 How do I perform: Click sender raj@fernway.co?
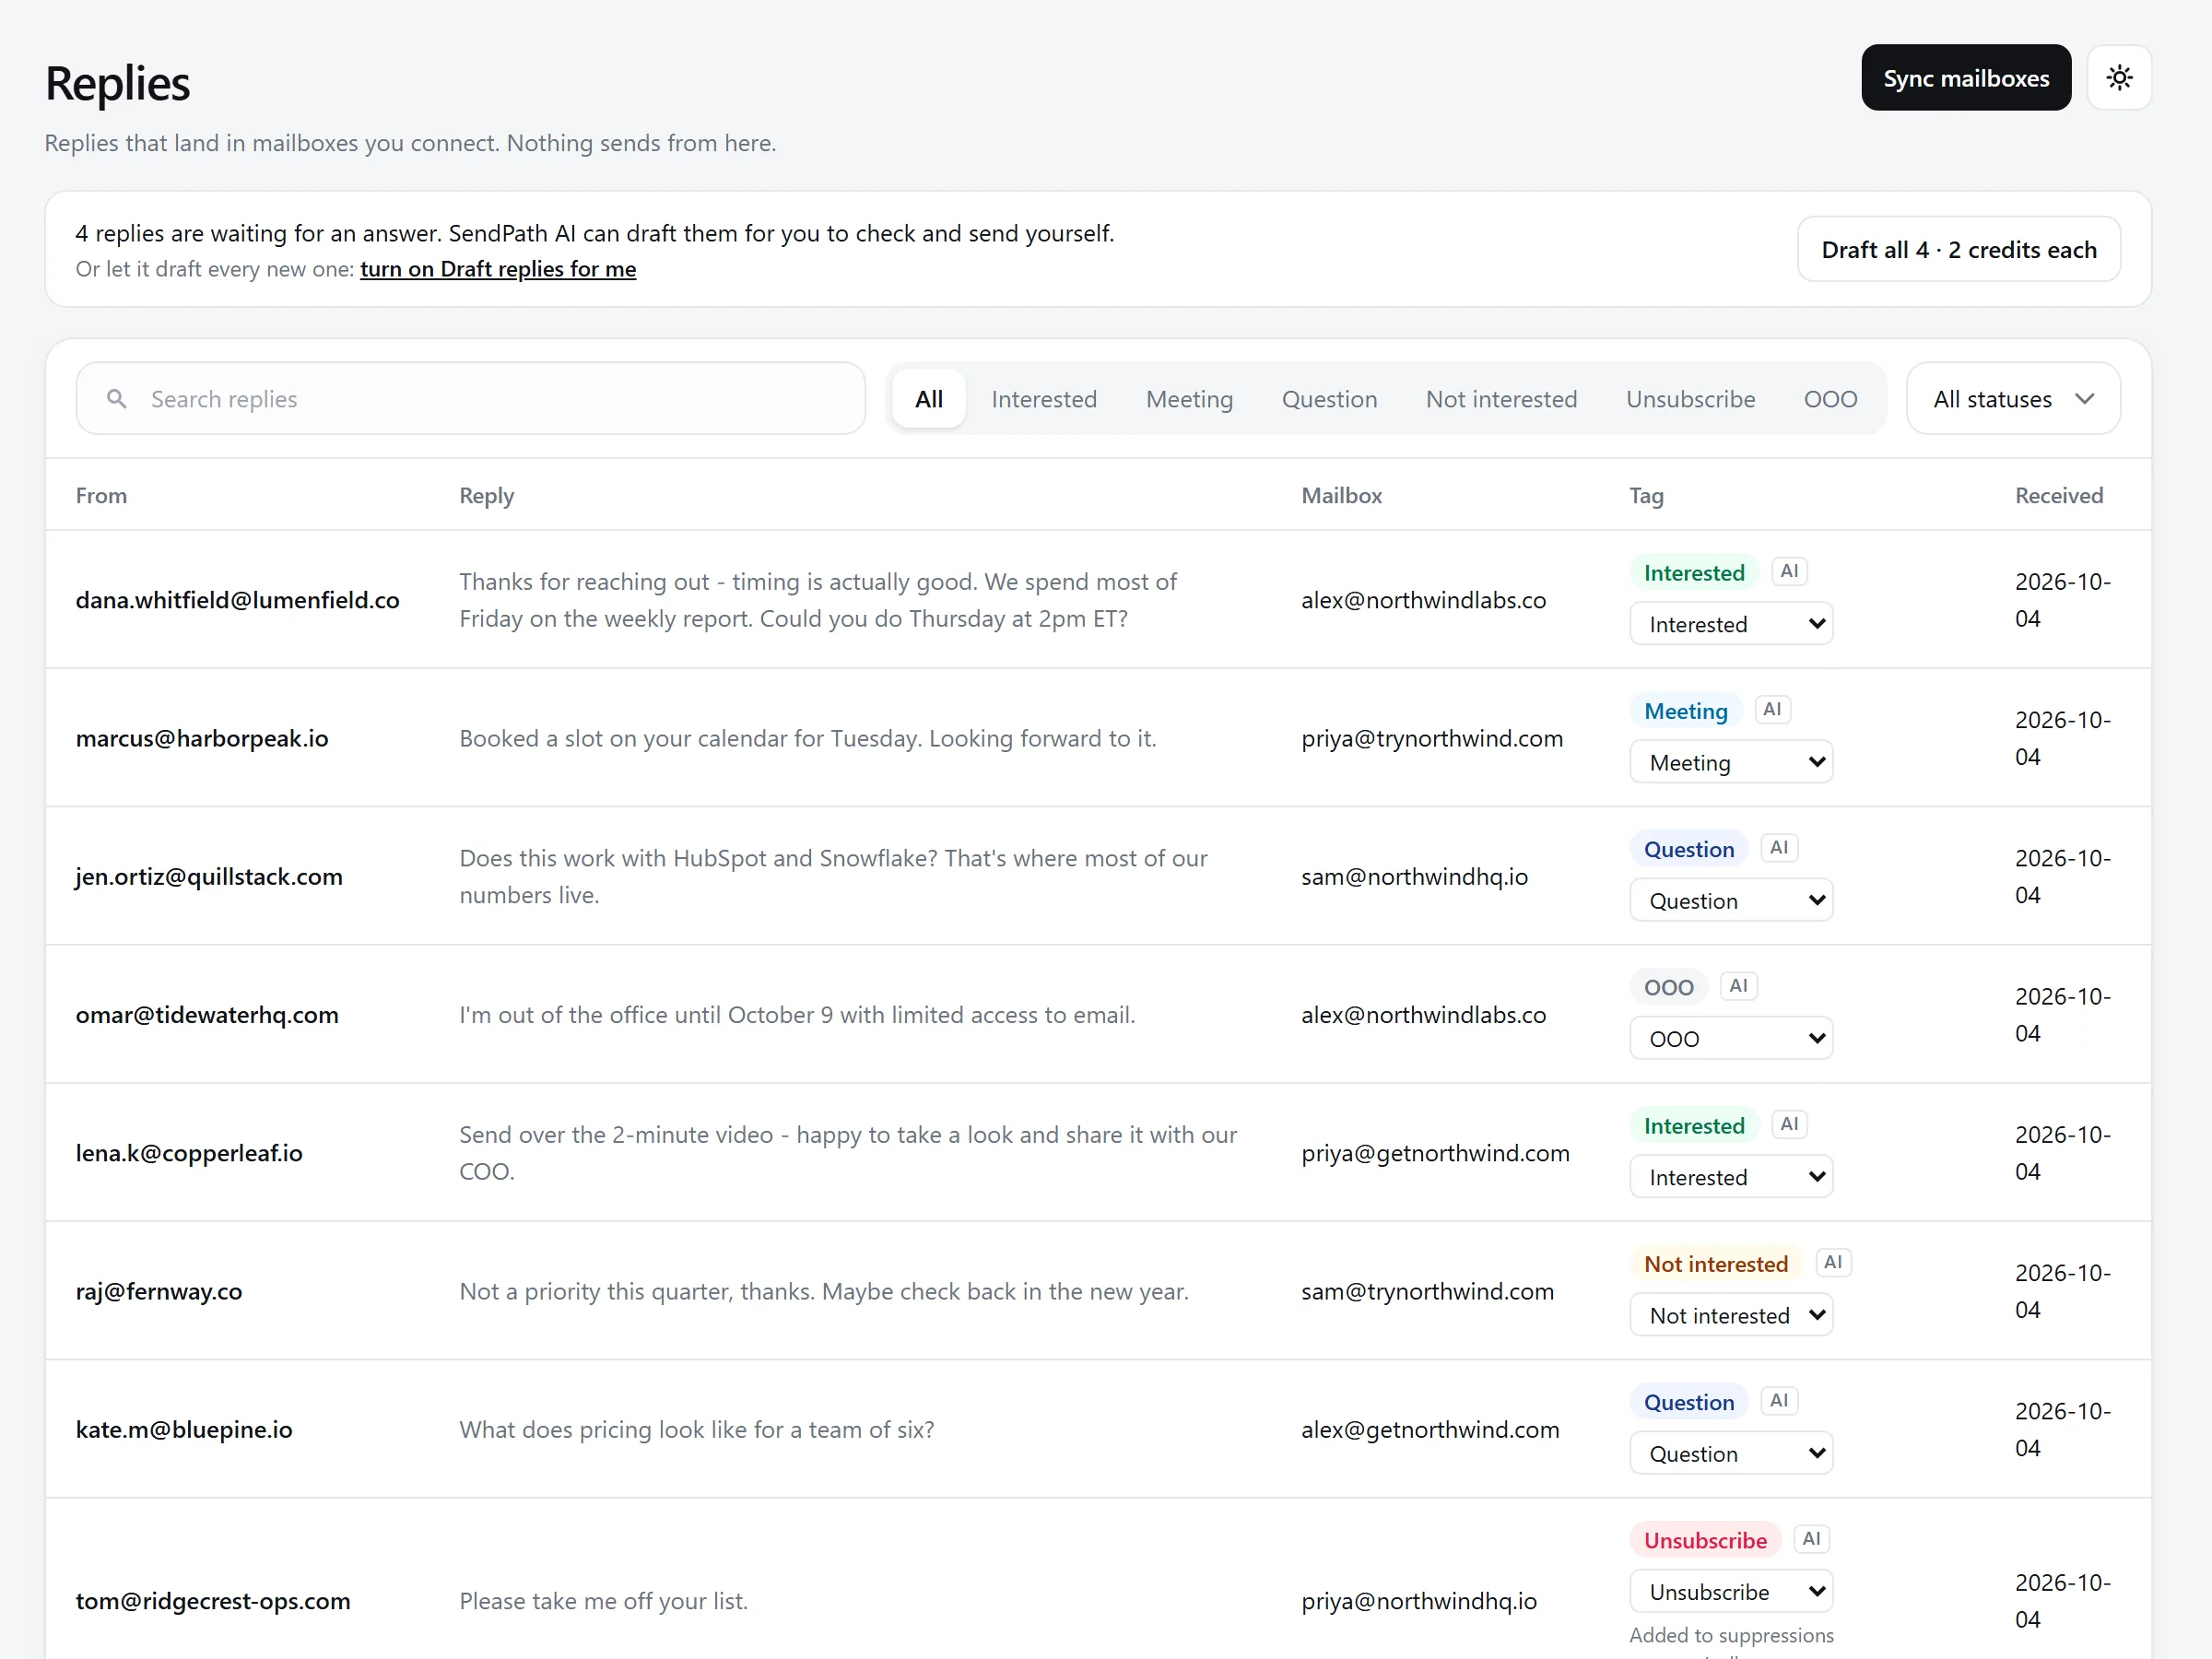159,1291
